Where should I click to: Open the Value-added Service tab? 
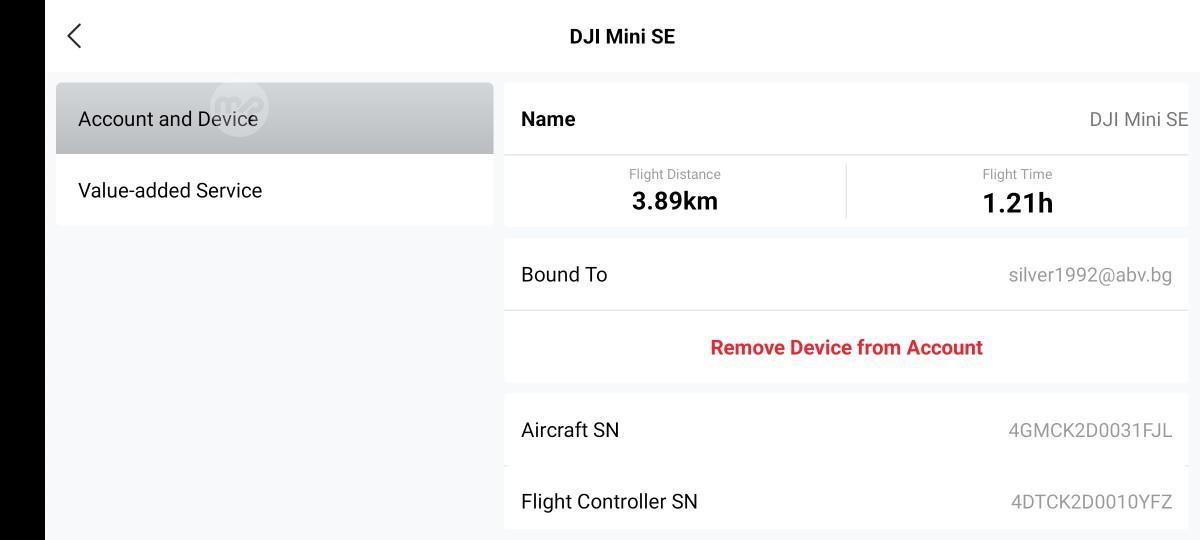pos(170,191)
